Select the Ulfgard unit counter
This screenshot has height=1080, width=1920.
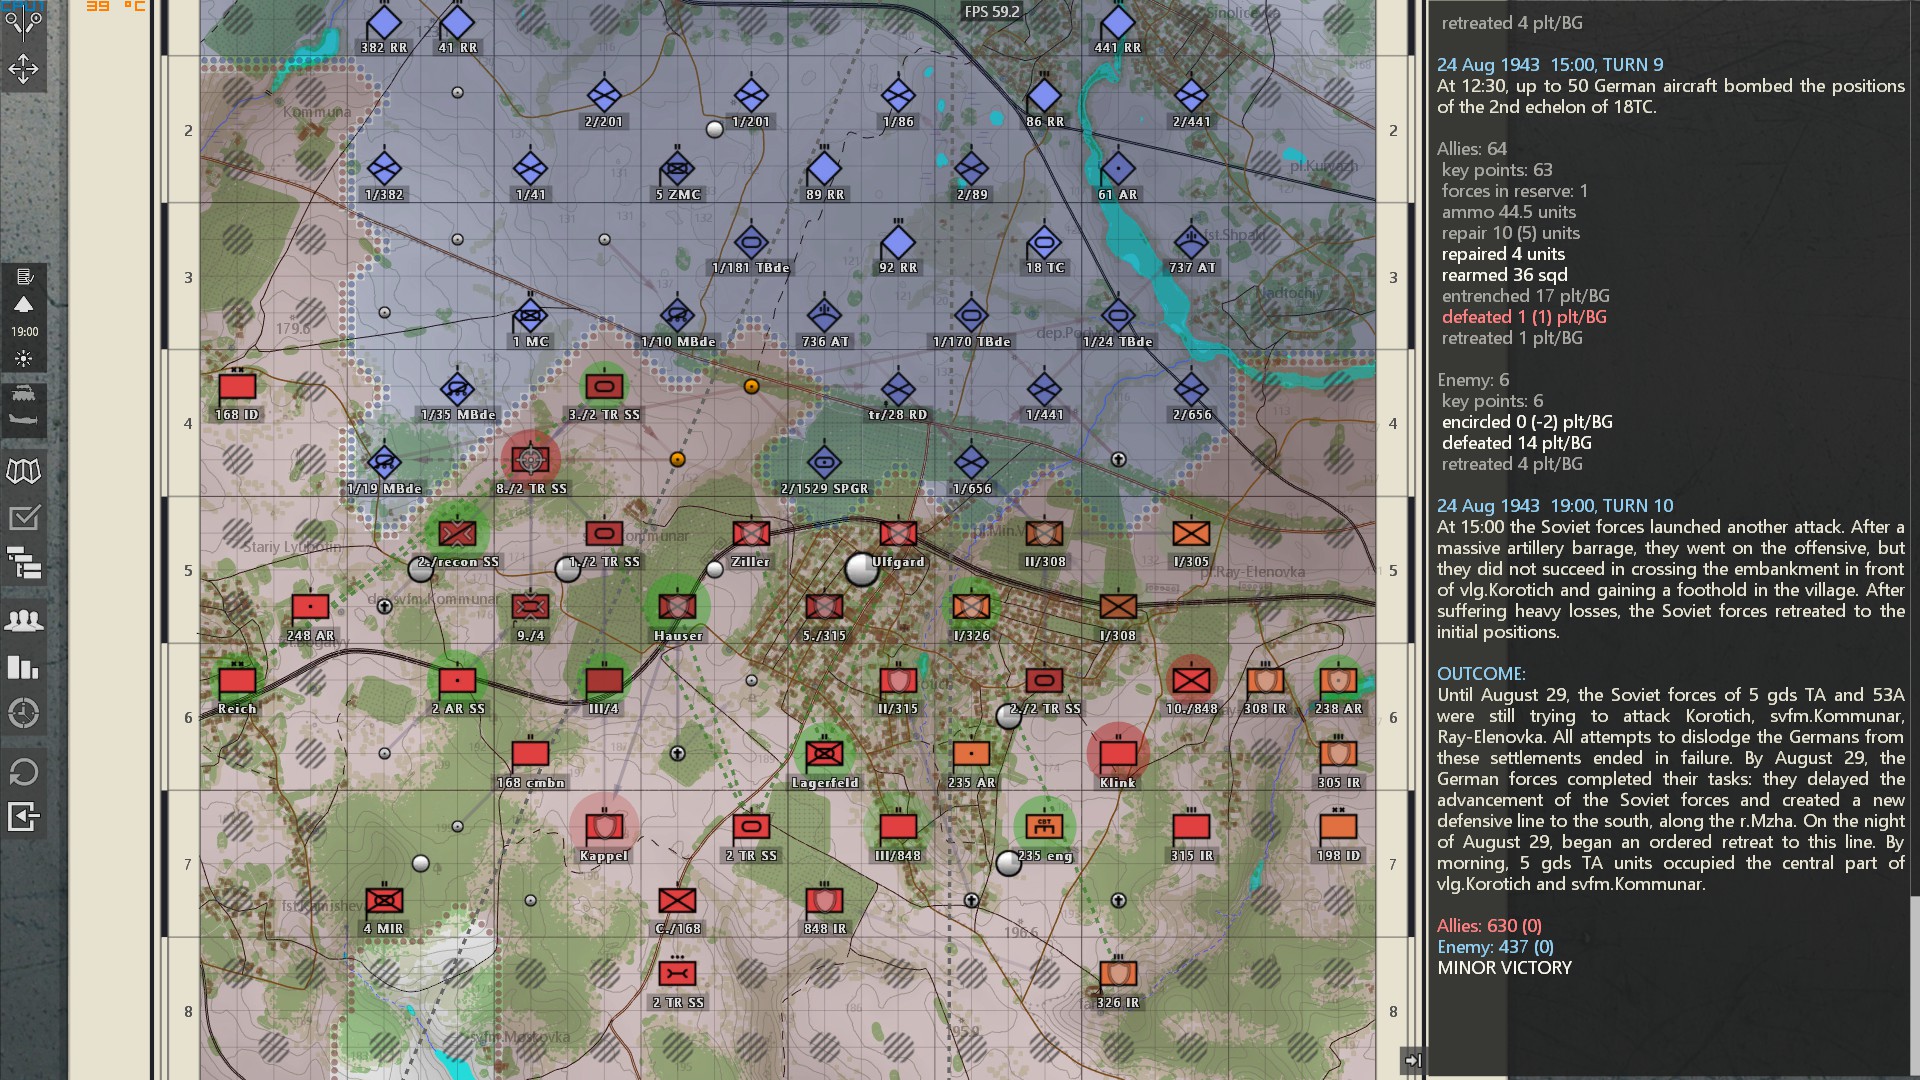click(x=898, y=534)
